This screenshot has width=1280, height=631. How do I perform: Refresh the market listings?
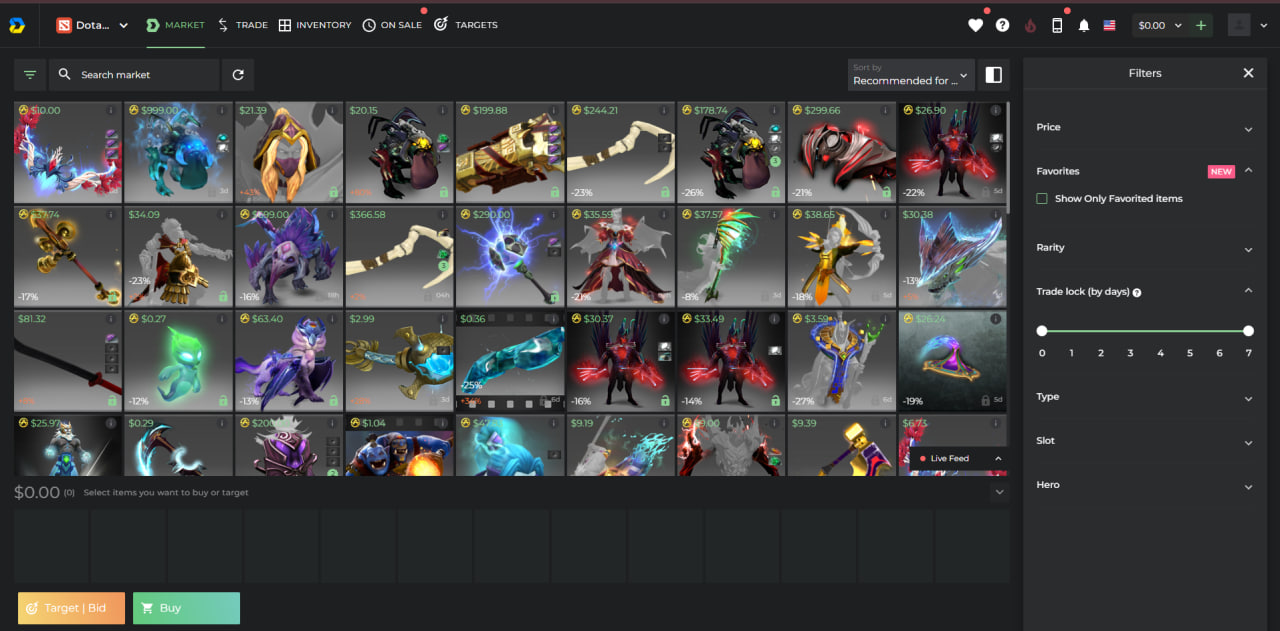[238, 75]
